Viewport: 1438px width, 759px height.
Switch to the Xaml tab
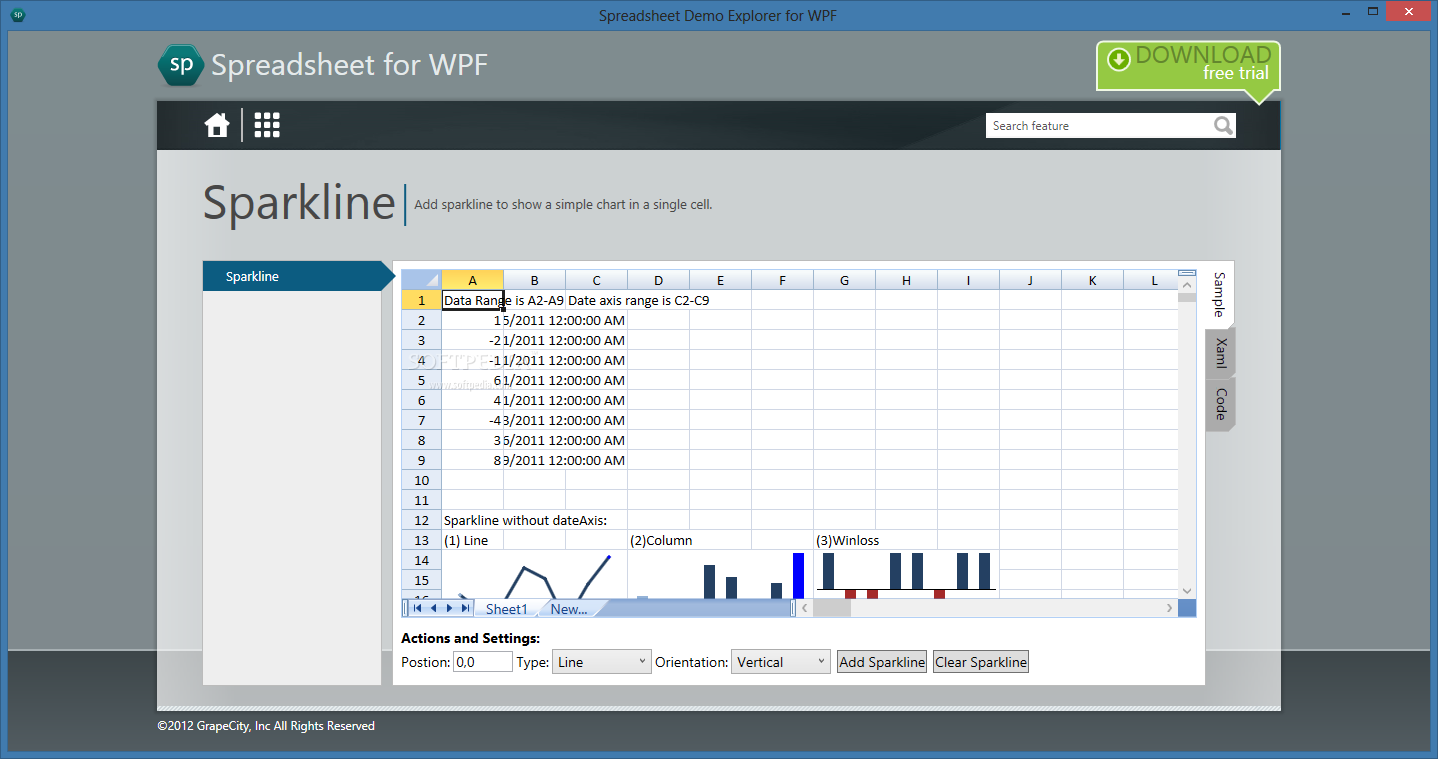click(x=1220, y=352)
